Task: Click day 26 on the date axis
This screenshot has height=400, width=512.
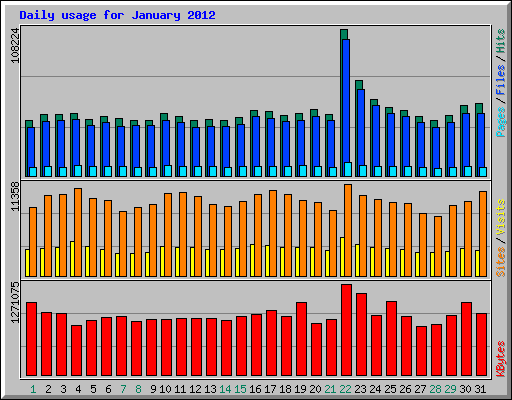Action: point(405,389)
